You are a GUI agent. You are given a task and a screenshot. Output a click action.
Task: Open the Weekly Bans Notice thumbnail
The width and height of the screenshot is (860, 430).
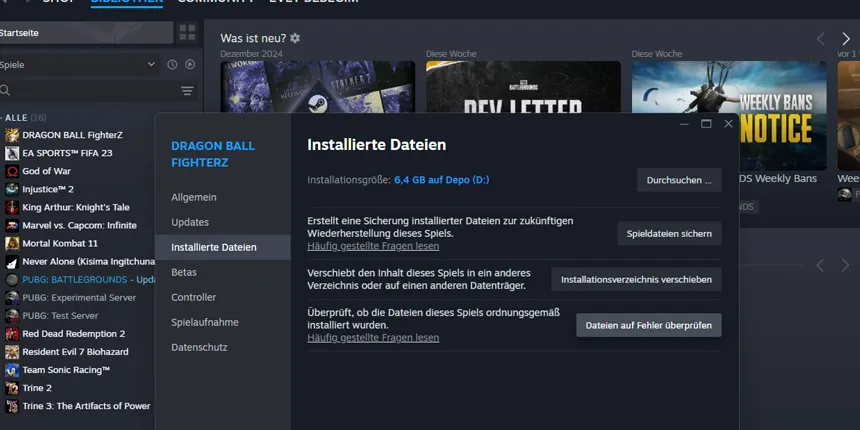[x=729, y=115]
